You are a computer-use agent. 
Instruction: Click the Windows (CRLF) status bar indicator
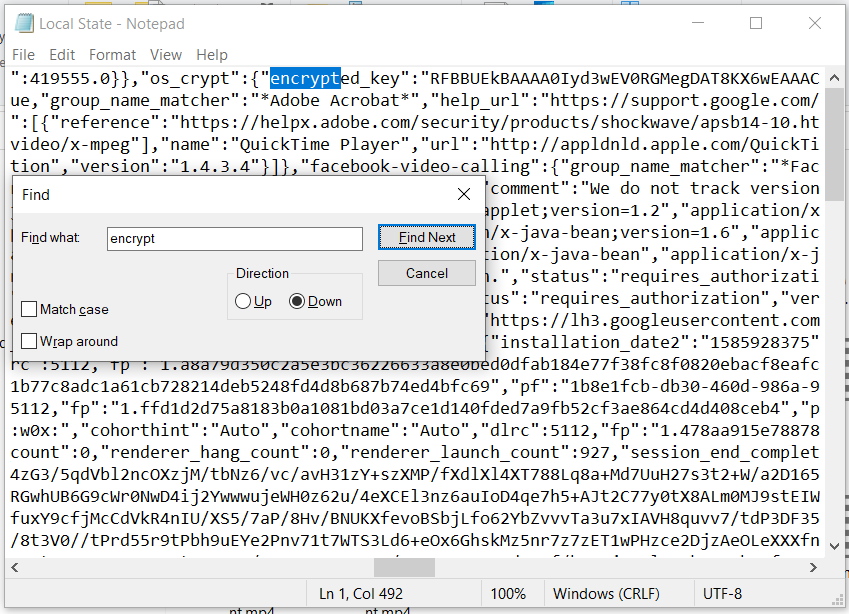(611, 593)
